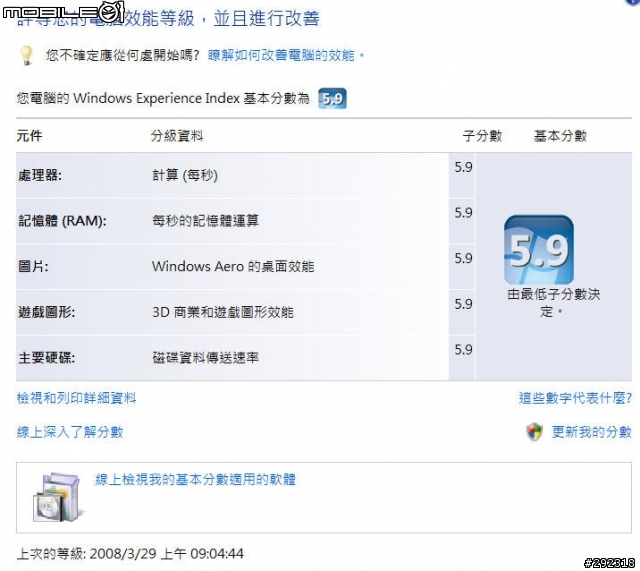
Task: Click the 計算 (每秒) description text
Action: pyautogui.click(x=185, y=176)
